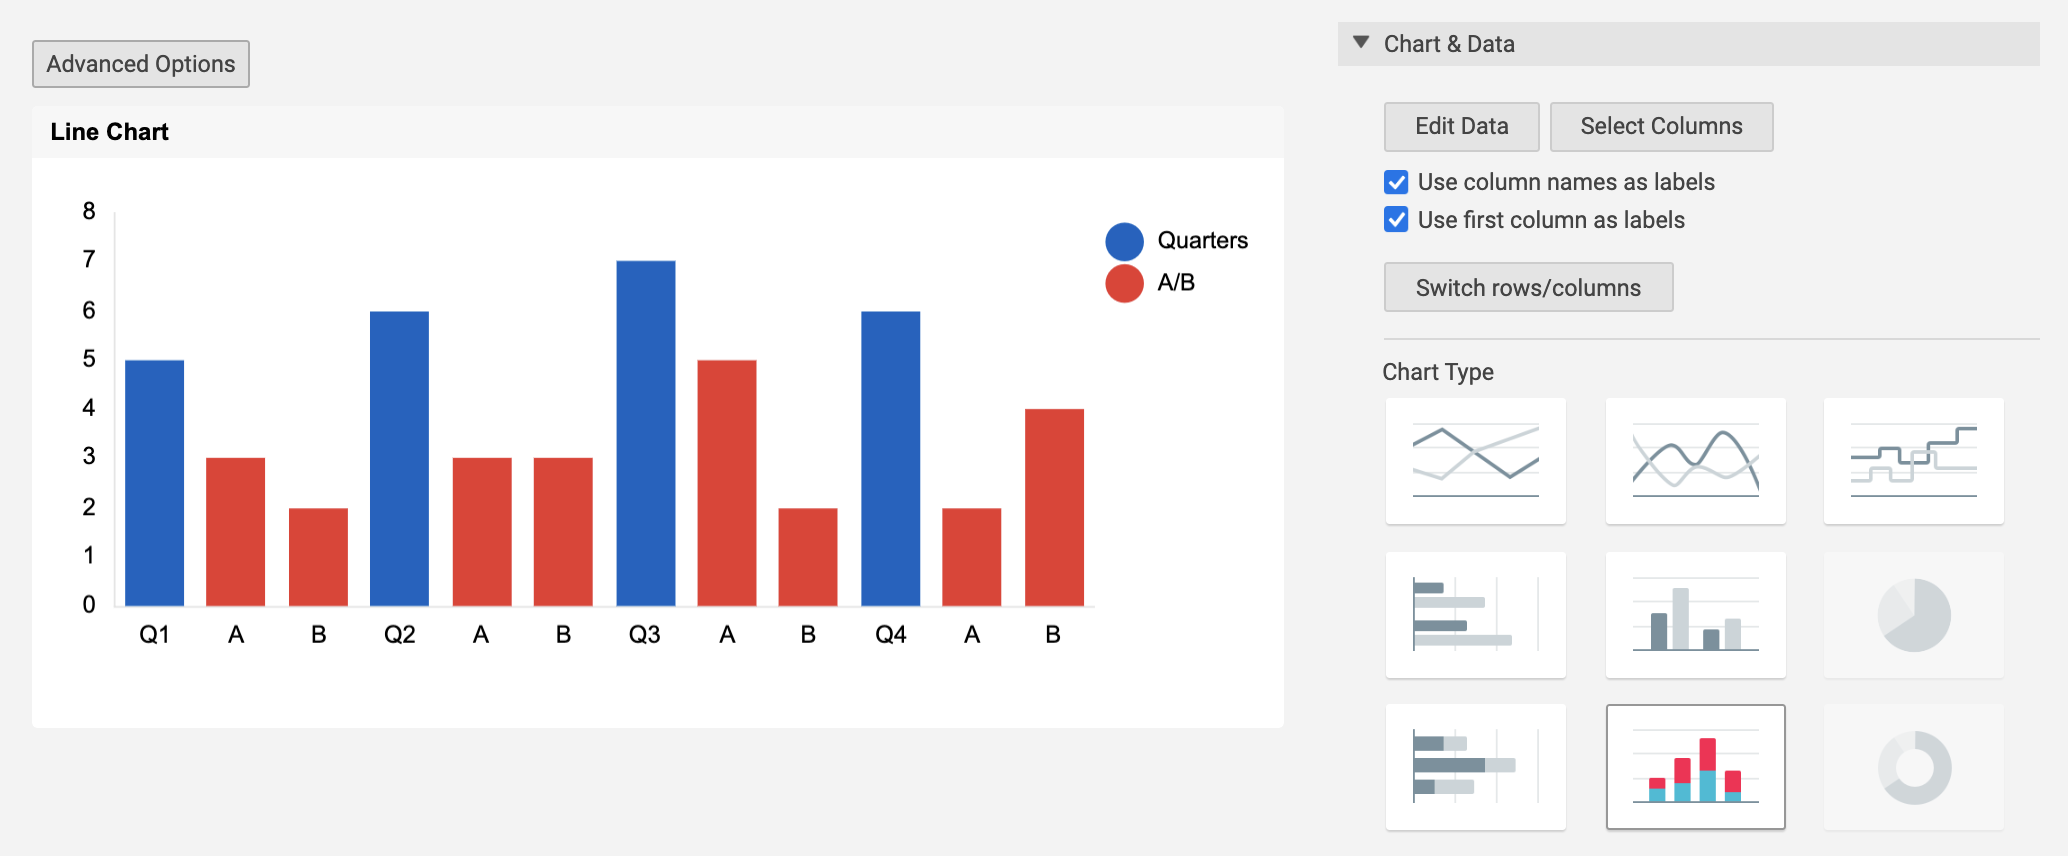2068x856 pixels.
Task: Select the straight line chart type
Action: (x=1475, y=461)
